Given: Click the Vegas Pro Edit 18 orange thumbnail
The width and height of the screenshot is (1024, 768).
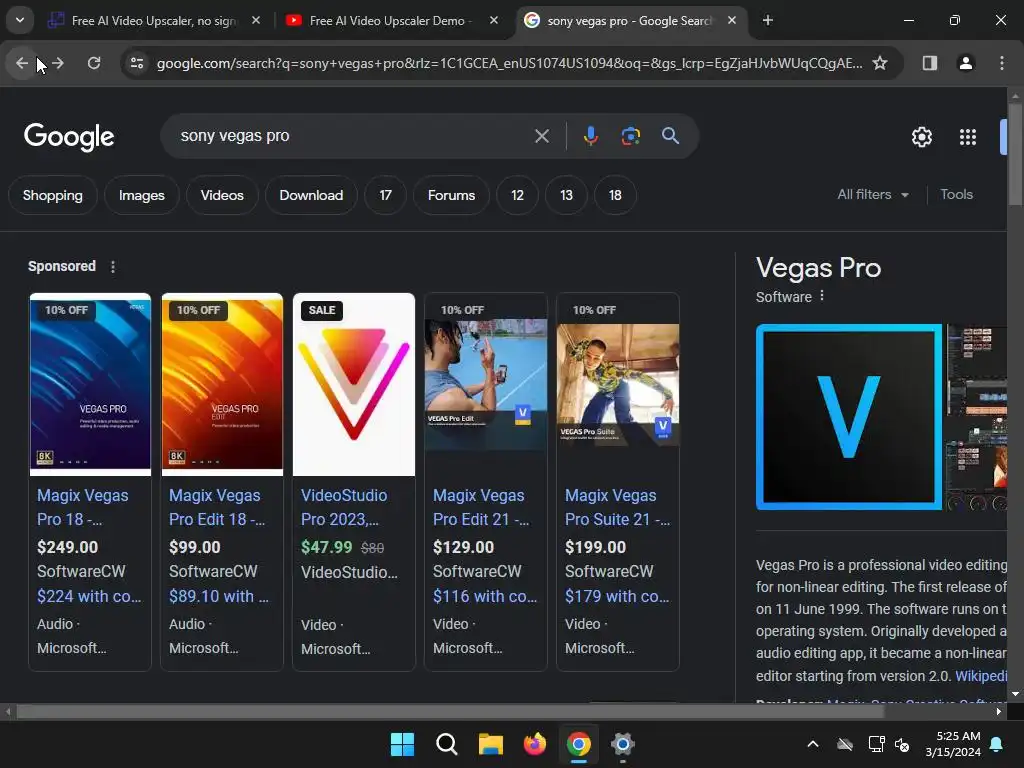Looking at the screenshot, I should pos(222,385).
